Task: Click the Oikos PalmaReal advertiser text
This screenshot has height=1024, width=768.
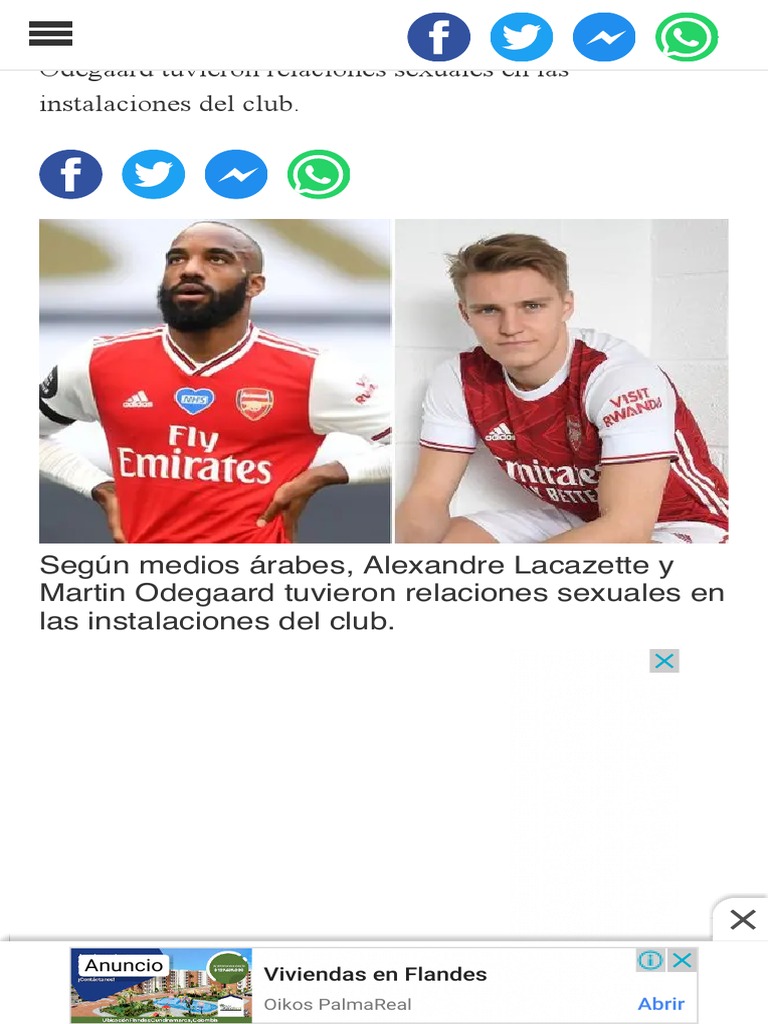Action: (x=338, y=1004)
